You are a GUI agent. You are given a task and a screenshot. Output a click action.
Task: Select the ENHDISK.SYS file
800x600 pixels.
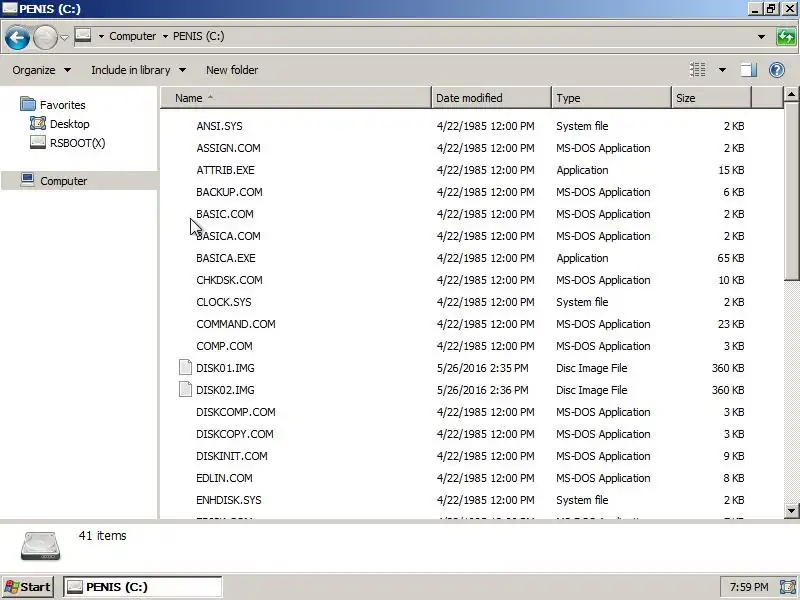coord(229,500)
